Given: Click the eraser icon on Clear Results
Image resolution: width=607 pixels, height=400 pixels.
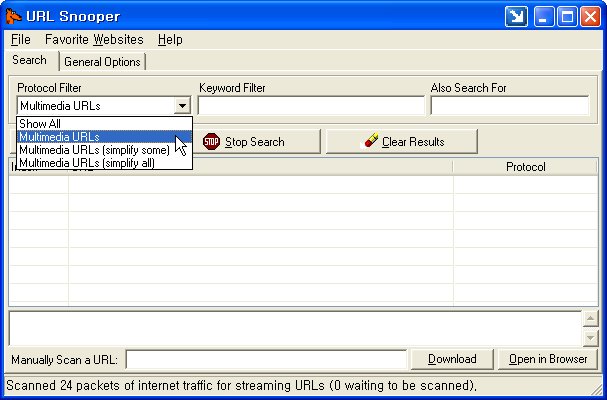Looking at the screenshot, I should 369,141.
